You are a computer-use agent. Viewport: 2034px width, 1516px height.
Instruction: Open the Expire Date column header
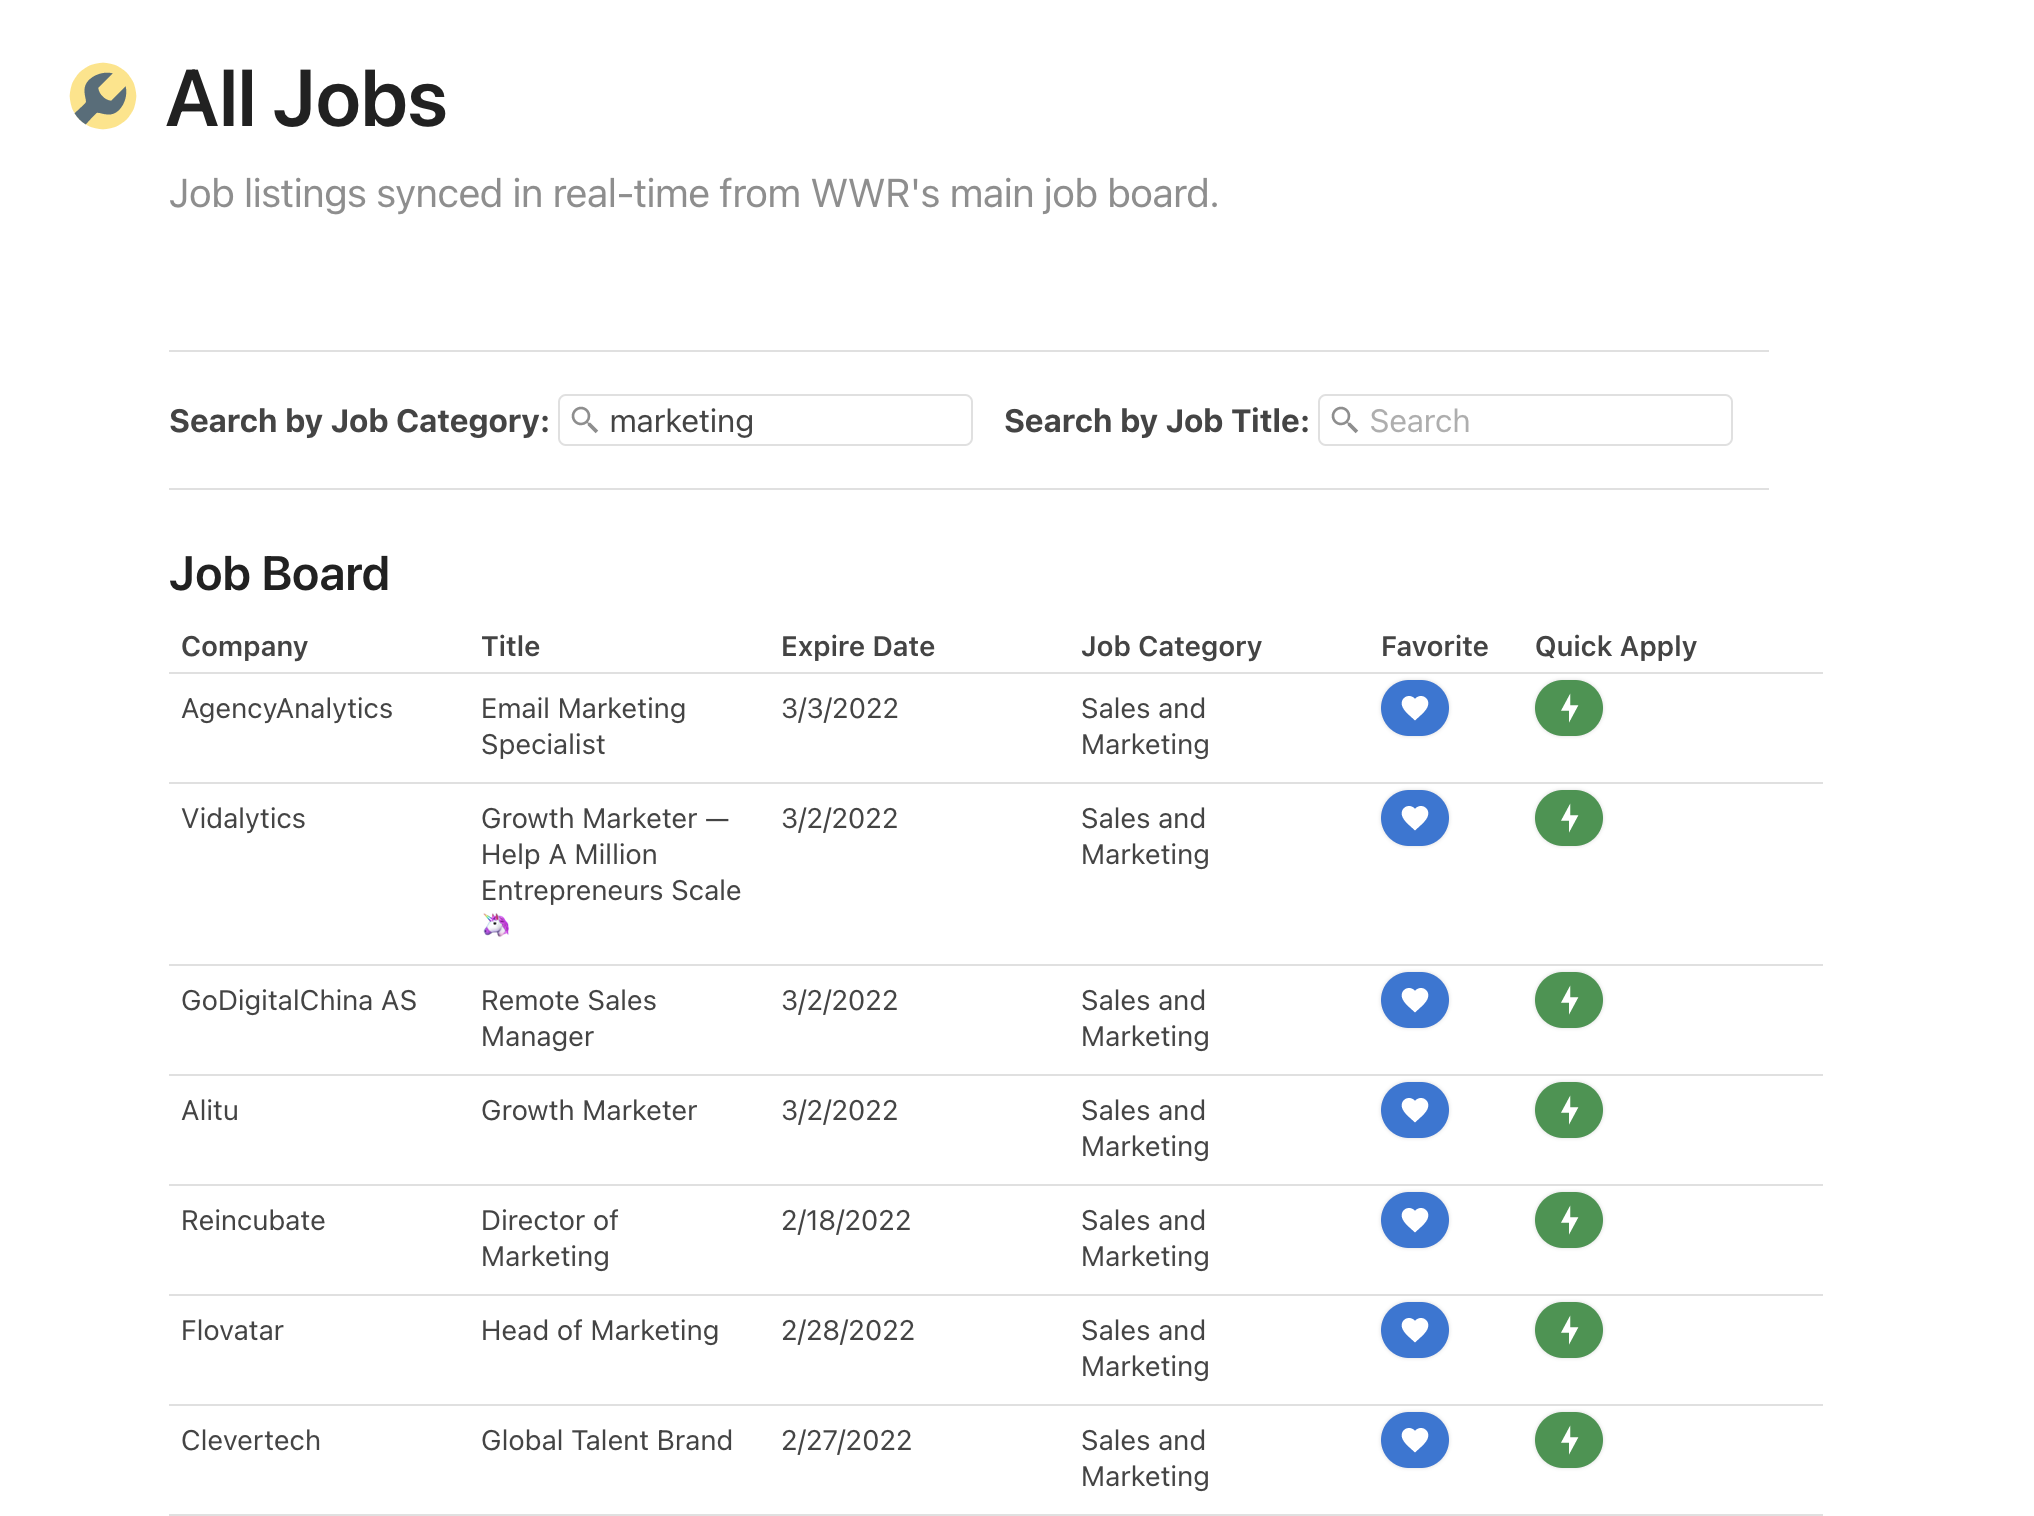(857, 646)
